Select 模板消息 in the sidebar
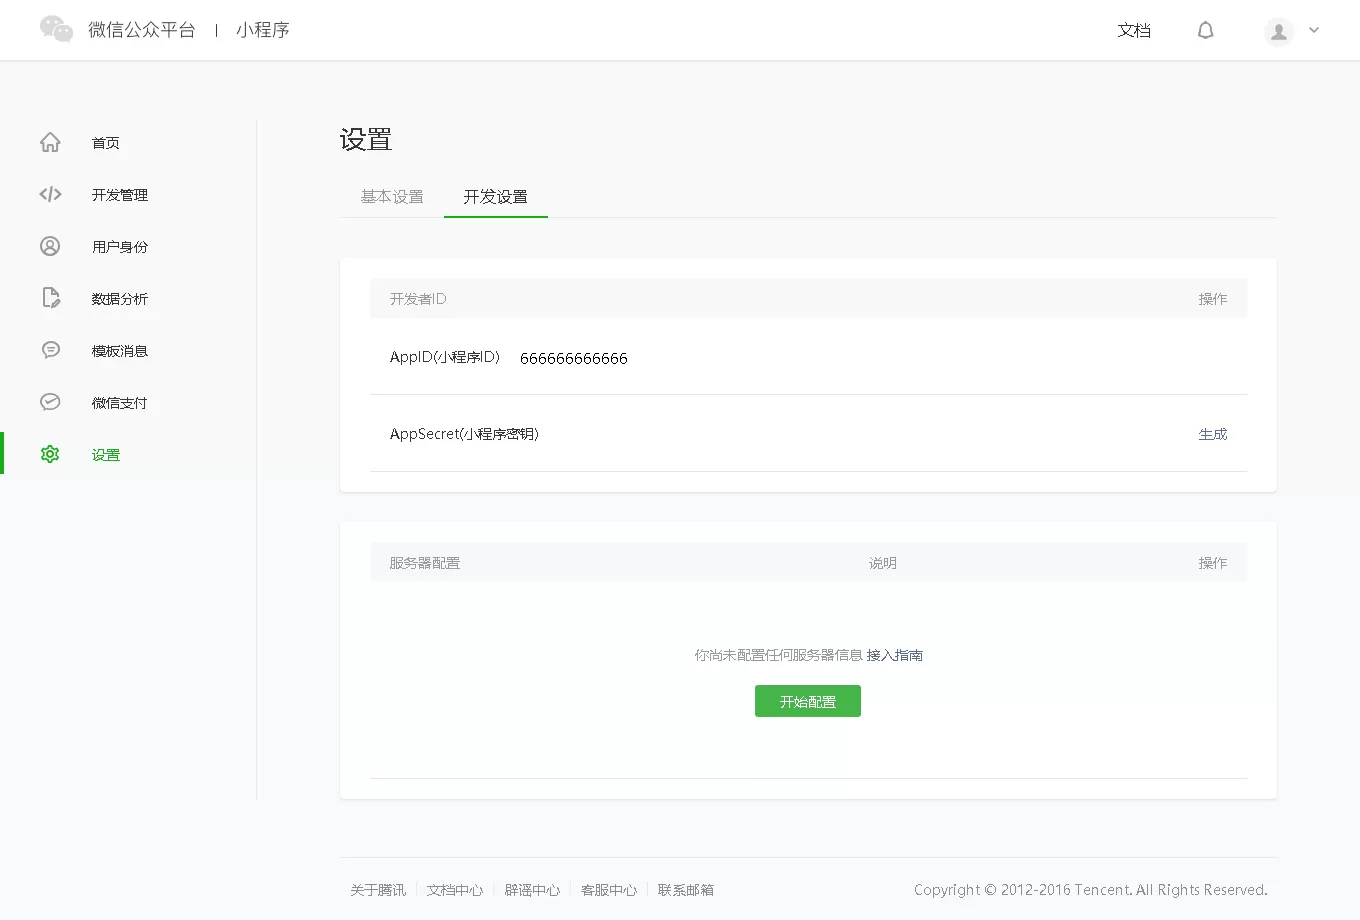This screenshot has width=1360, height=920. 120,351
